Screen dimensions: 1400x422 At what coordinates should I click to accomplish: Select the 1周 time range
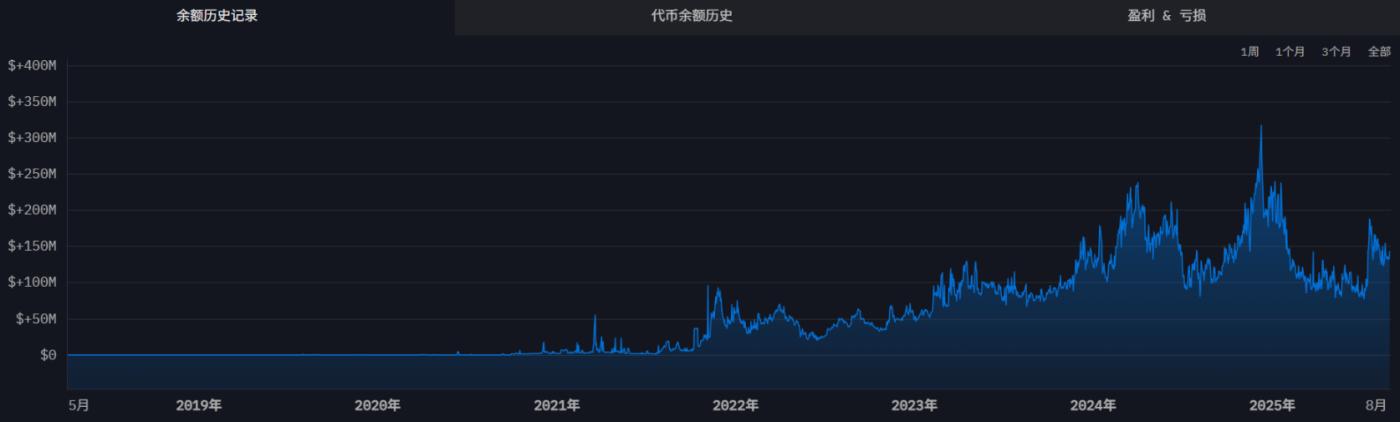coord(1249,51)
